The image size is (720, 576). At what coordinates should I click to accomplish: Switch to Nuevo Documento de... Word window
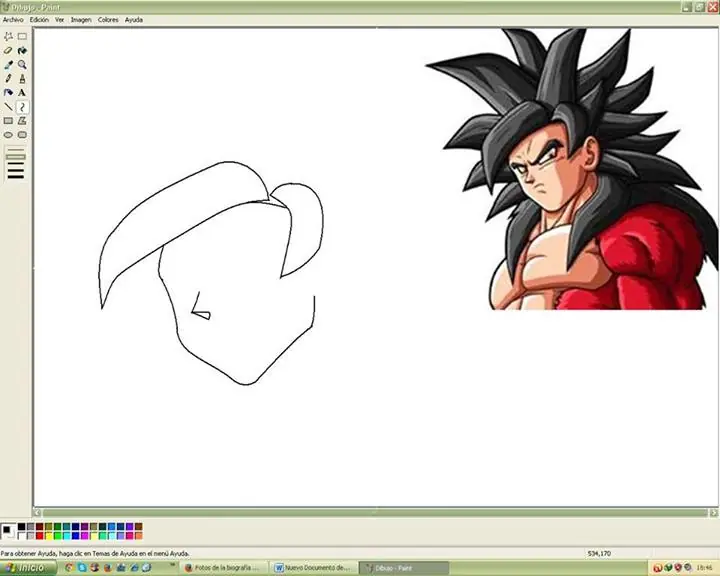click(x=313, y=568)
